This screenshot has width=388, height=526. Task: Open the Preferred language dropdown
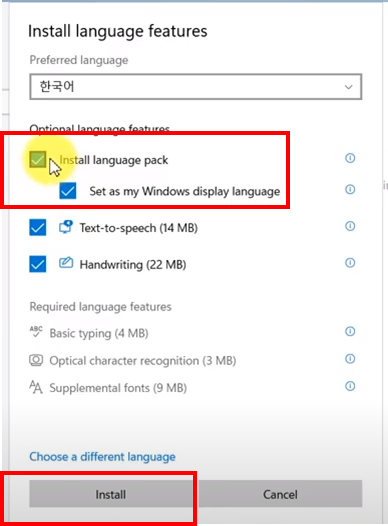(x=196, y=87)
